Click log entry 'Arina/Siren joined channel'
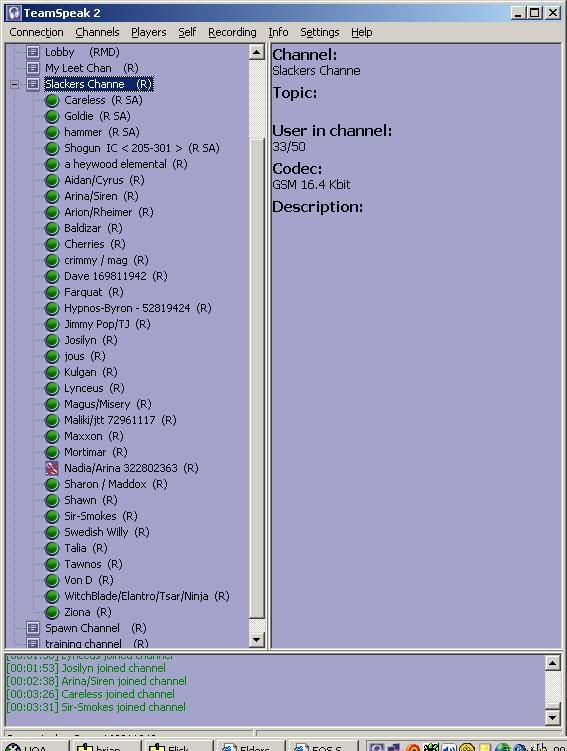The height and width of the screenshot is (751, 567). [97, 681]
